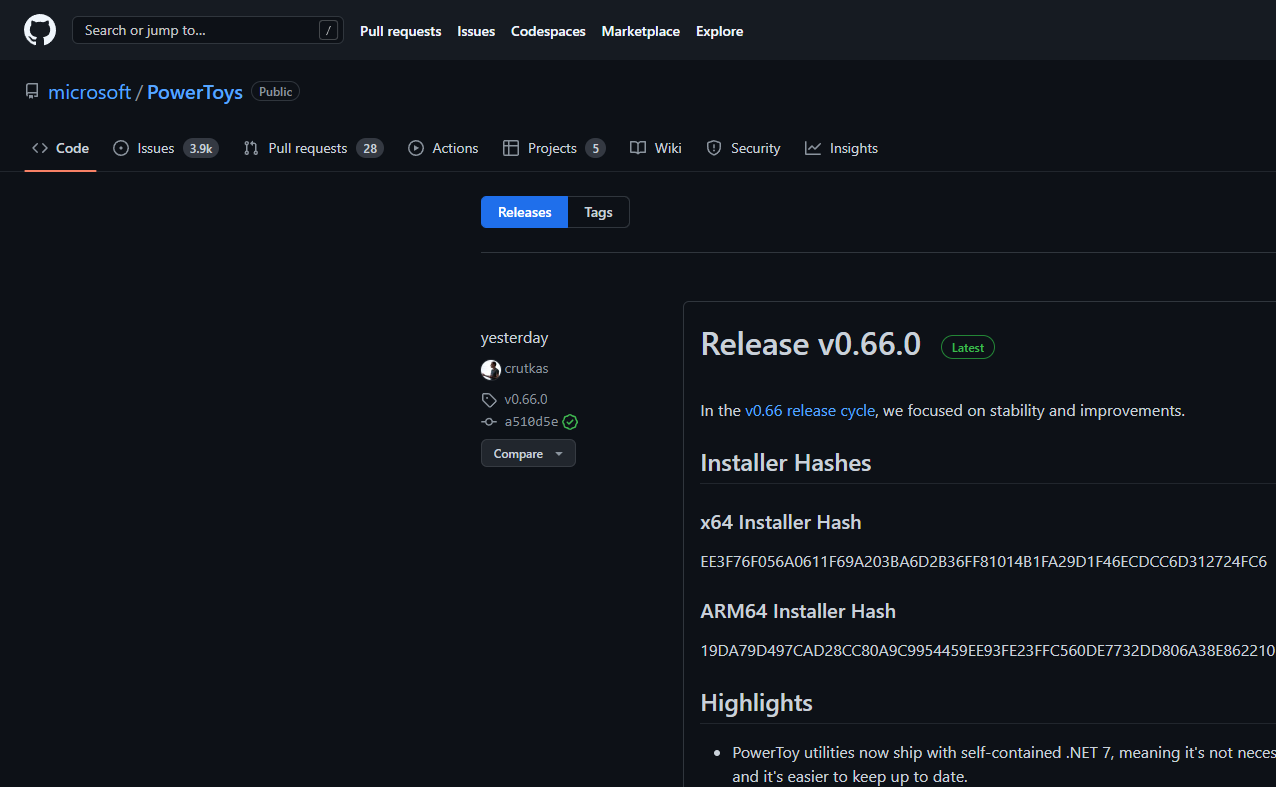Open the v0.66 release cycle link
This screenshot has height=787, width=1276.
tap(810, 411)
